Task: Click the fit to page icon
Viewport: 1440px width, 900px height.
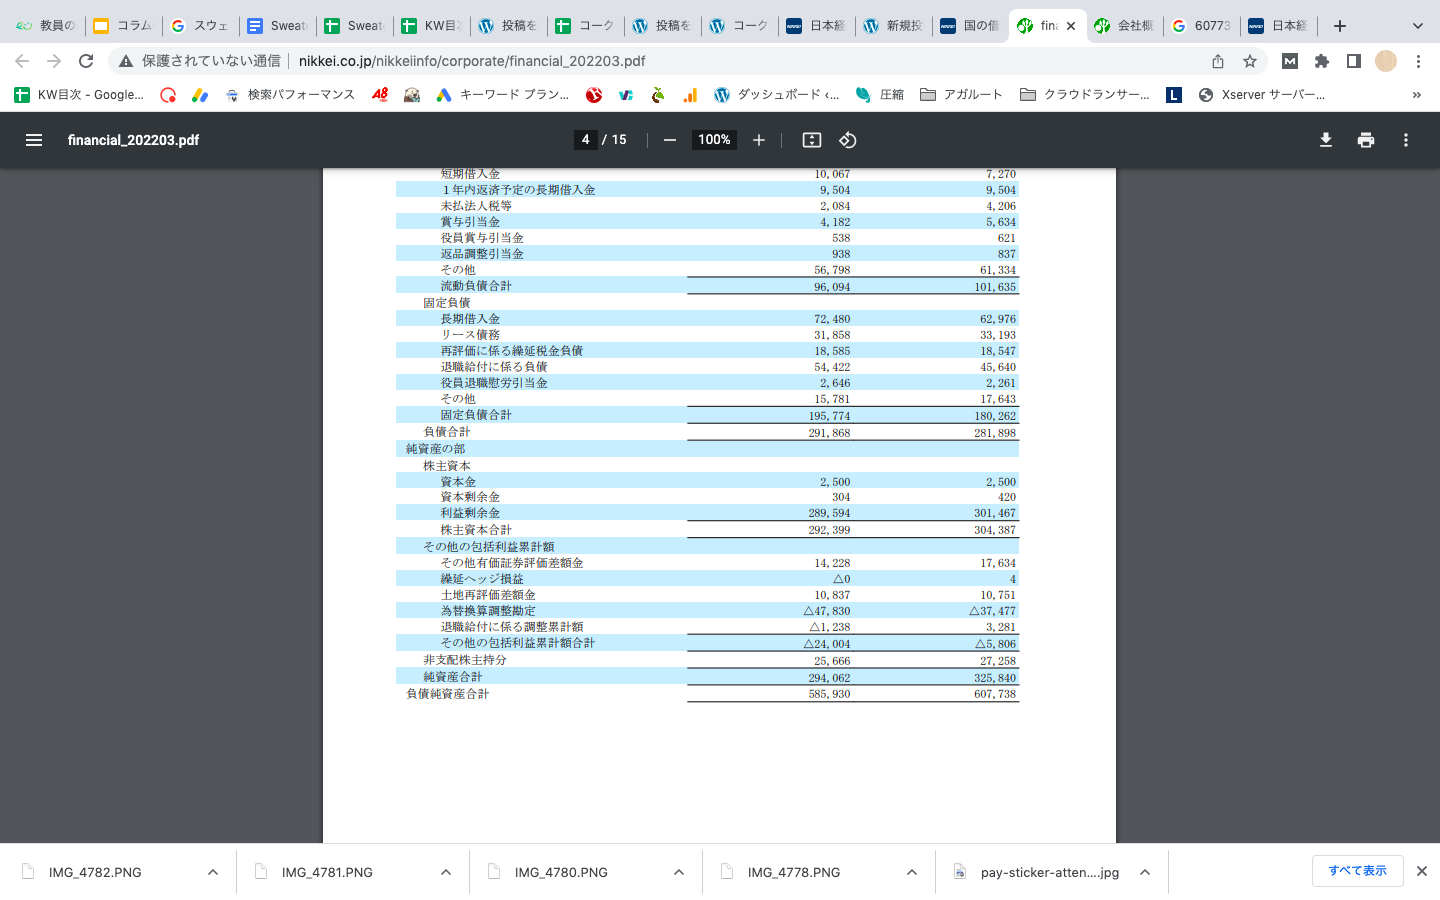Action: pyautogui.click(x=812, y=140)
